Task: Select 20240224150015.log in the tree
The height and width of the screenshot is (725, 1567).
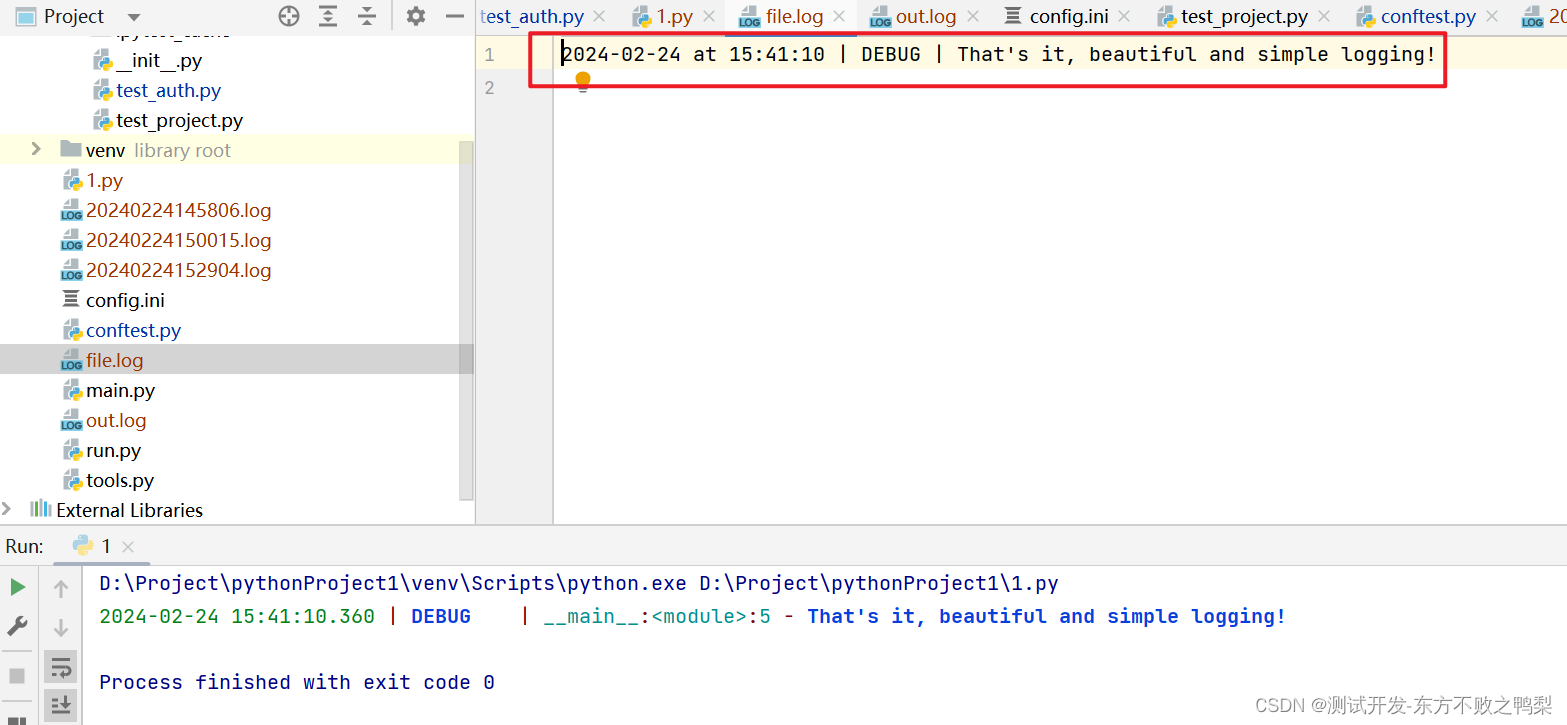Action: tap(167, 240)
